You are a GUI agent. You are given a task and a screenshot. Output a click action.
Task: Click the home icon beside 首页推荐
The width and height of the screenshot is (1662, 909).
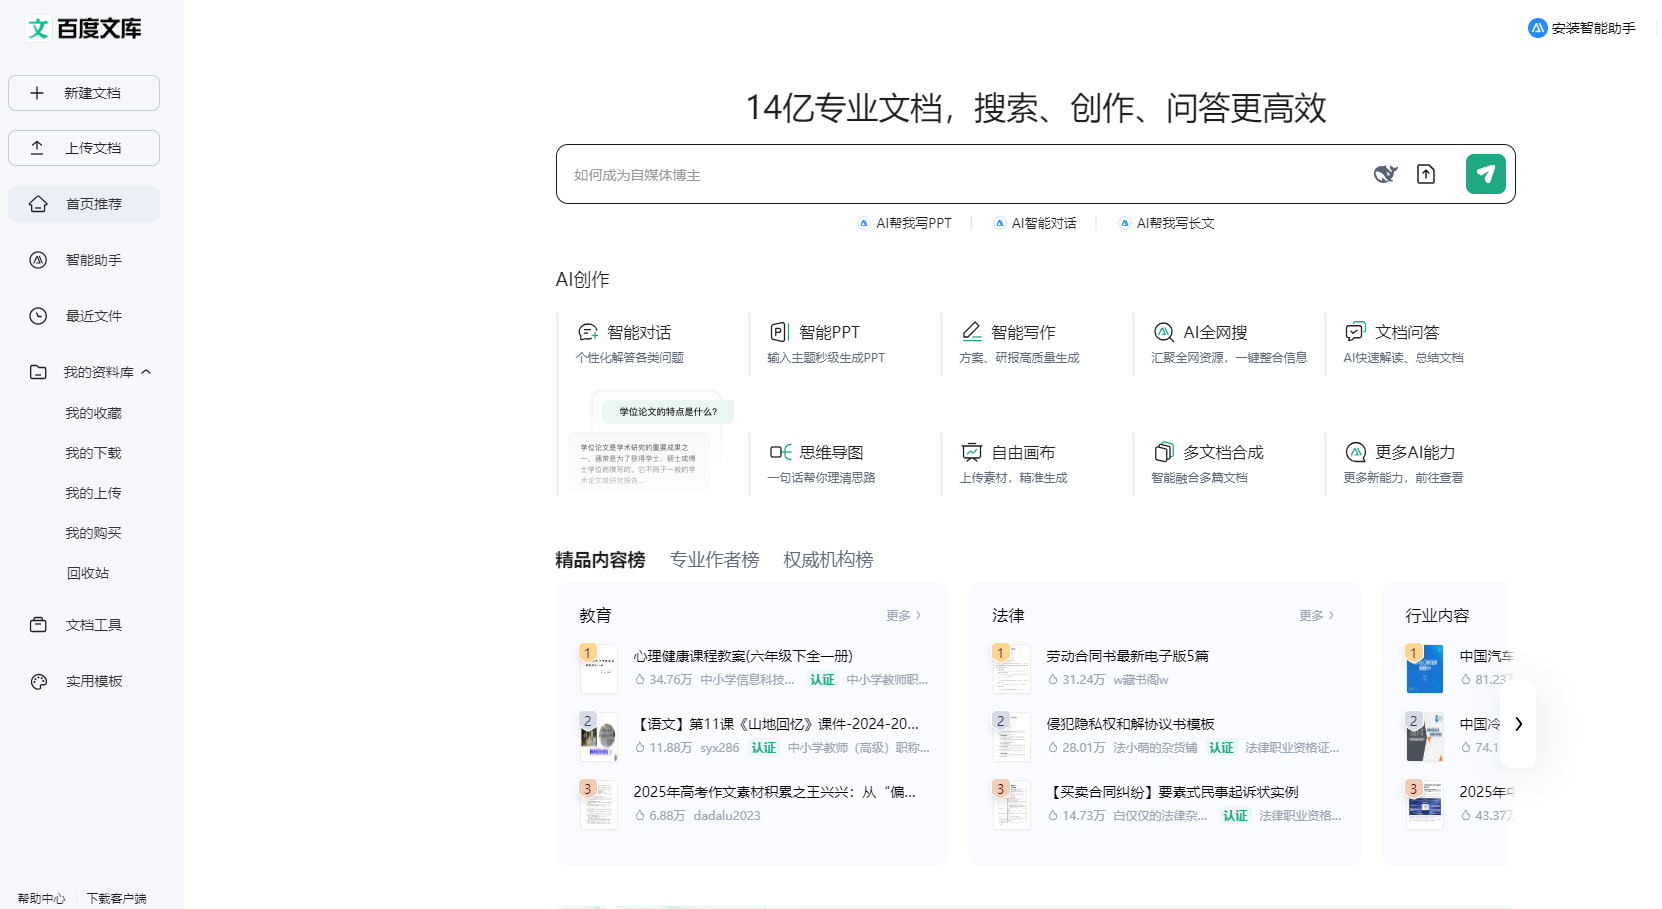coord(38,204)
